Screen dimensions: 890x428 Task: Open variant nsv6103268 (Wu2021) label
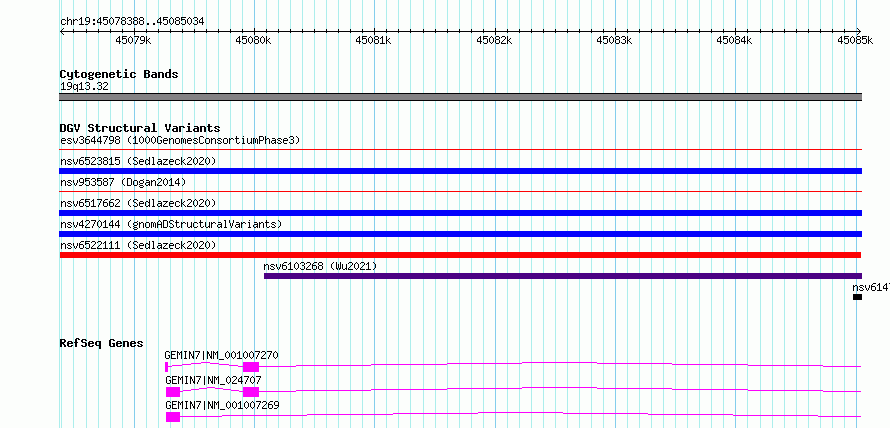[x=320, y=266]
